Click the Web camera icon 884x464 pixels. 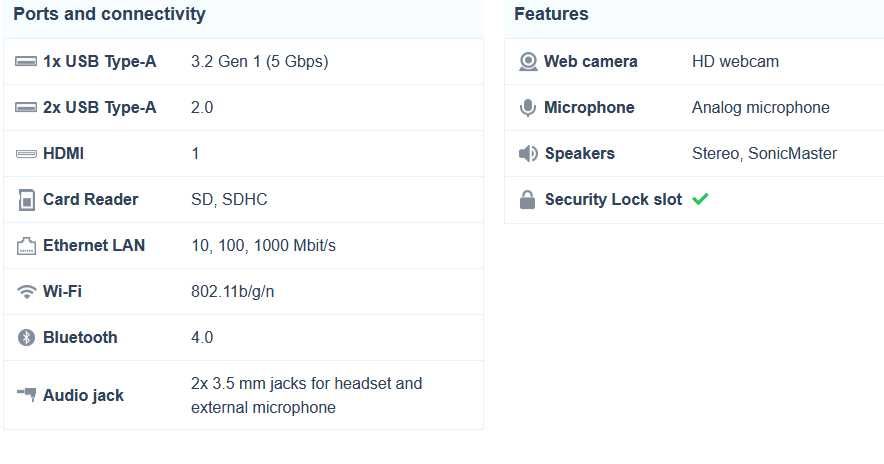click(528, 62)
